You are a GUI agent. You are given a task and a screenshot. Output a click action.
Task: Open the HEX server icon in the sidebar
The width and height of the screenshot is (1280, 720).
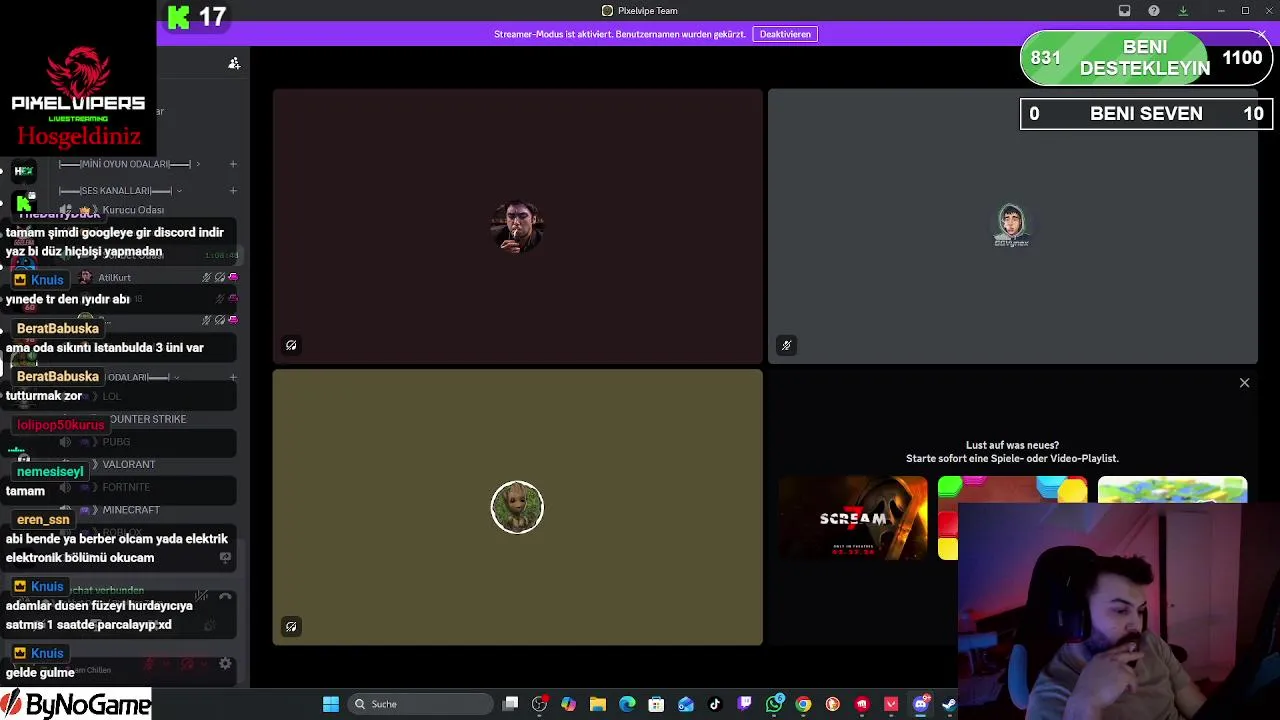[24, 171]
